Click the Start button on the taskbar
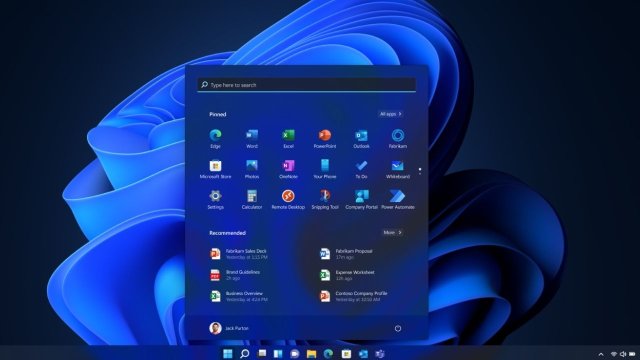This screenshot has height=360, width=640. 228,353
